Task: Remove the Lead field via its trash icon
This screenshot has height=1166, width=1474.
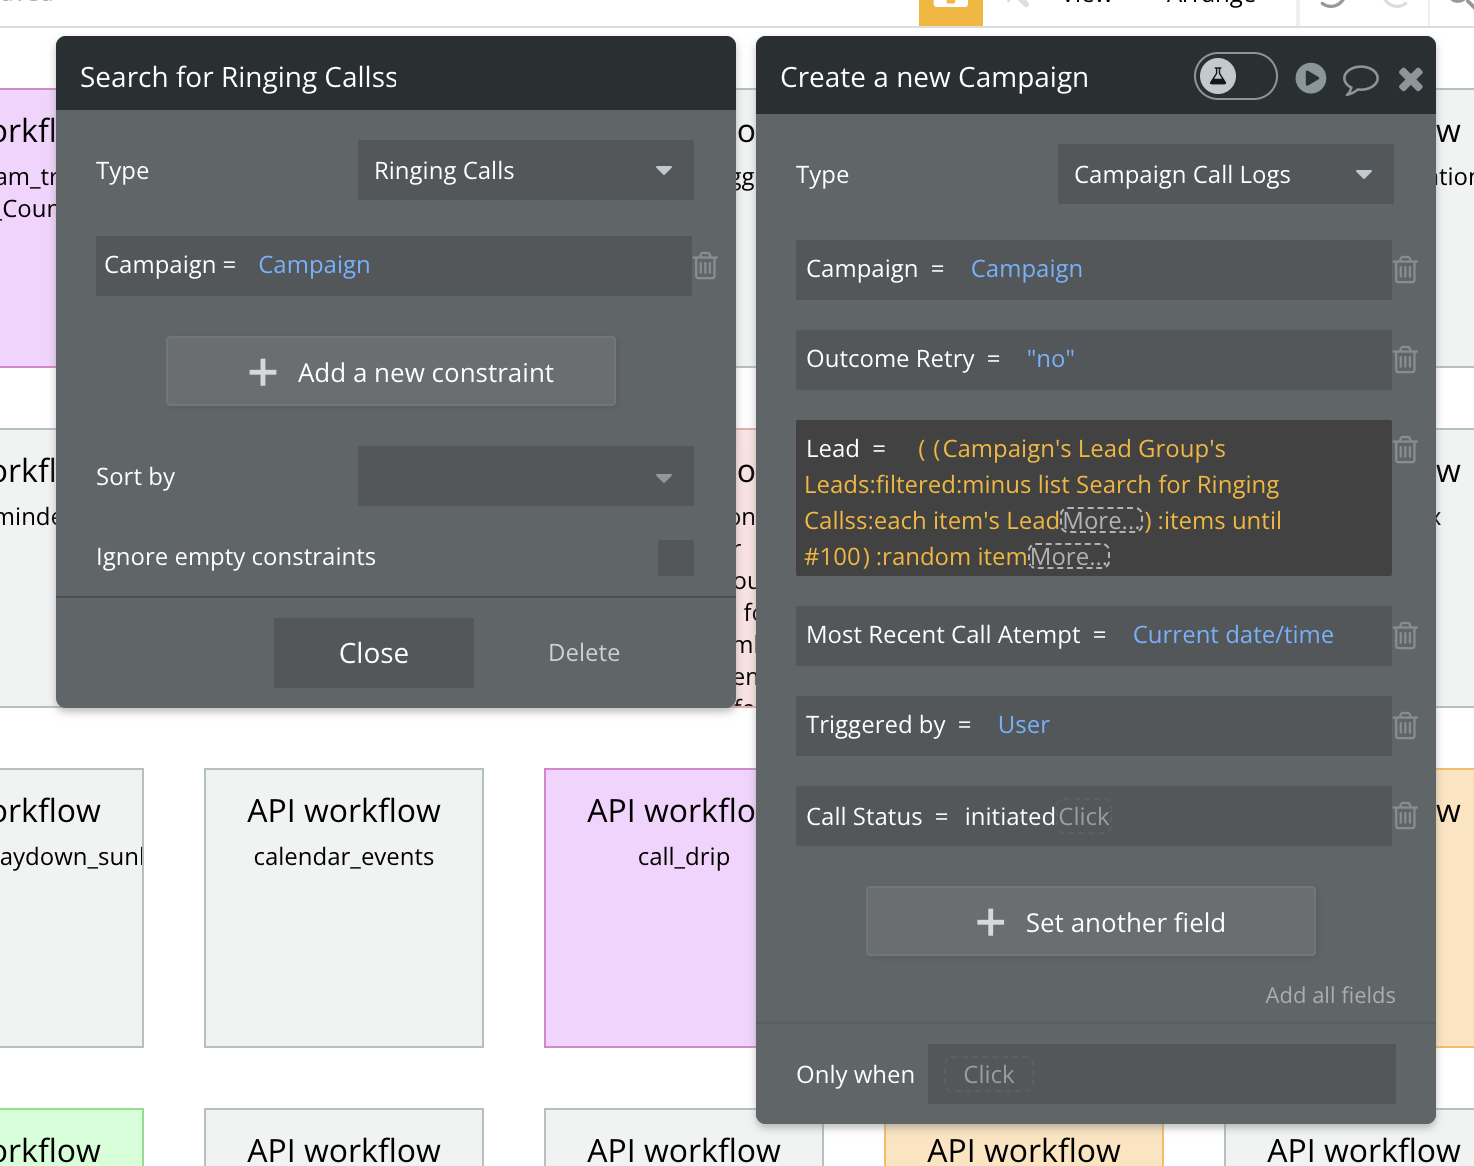Action: 1405,449
